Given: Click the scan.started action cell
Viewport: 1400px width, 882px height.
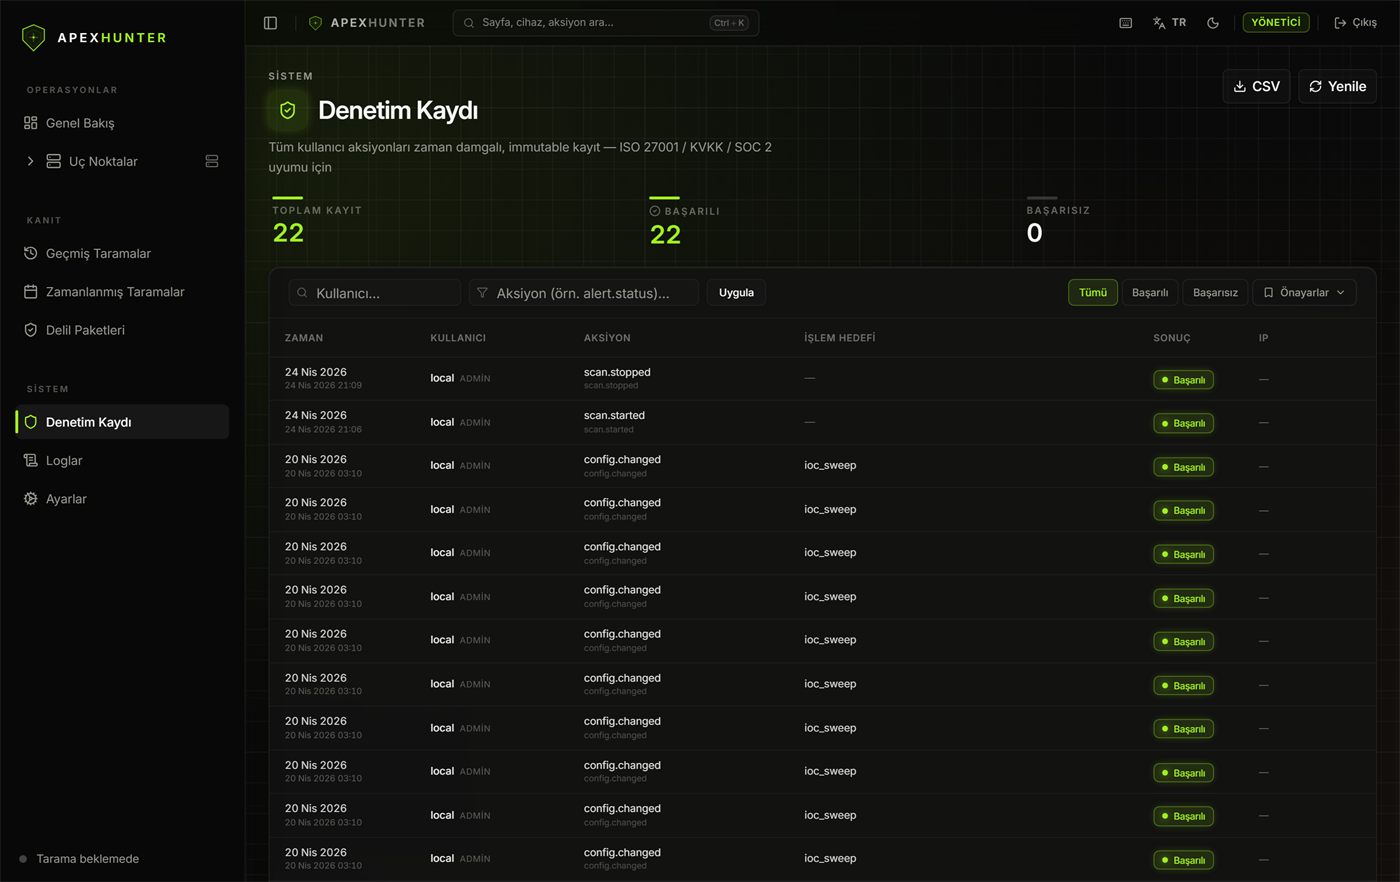Looking at the screenshot, I should pyautogui.click(x=614, y=422).
